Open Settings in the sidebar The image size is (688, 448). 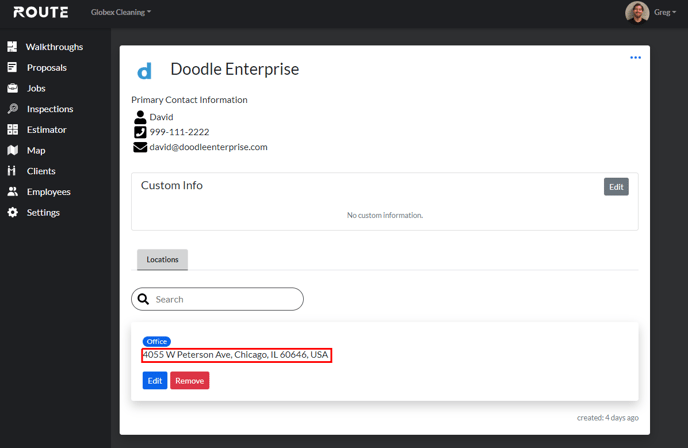coord(43,212)
